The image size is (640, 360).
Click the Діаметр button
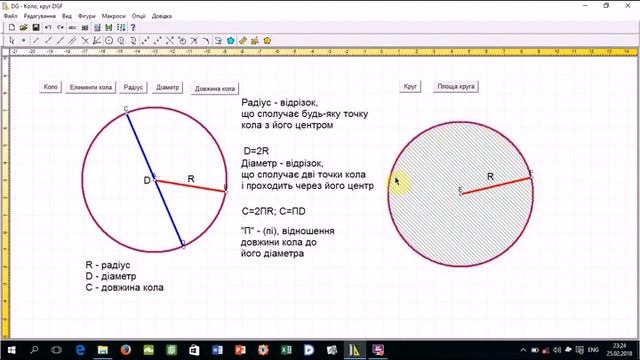[167, 87]
